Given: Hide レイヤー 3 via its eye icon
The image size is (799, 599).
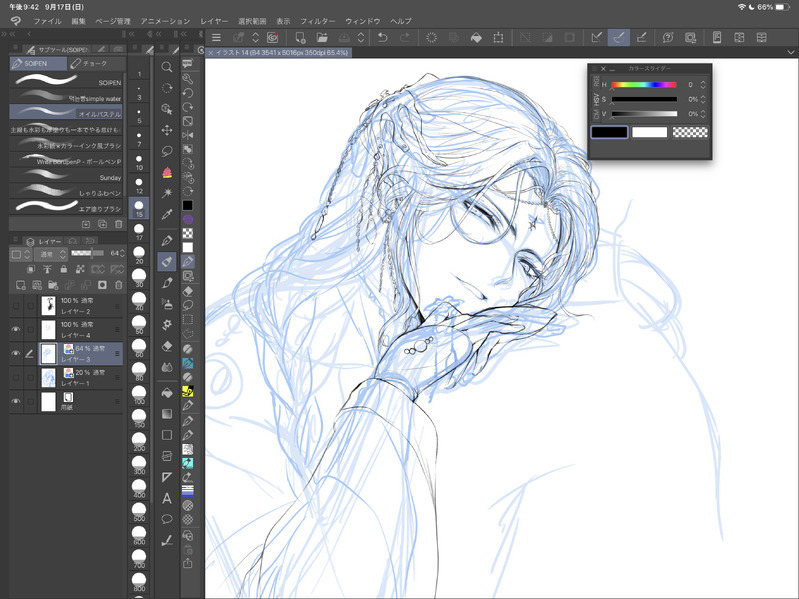Looking at the screenshot, I should tap(16, 353).
